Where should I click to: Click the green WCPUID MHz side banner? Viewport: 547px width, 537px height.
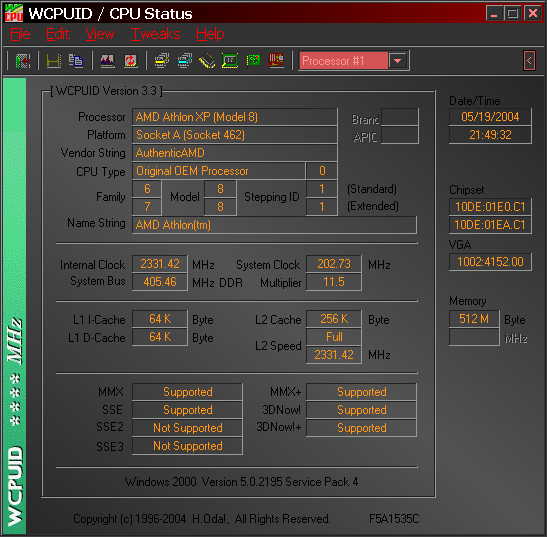[x=14, y=306]
